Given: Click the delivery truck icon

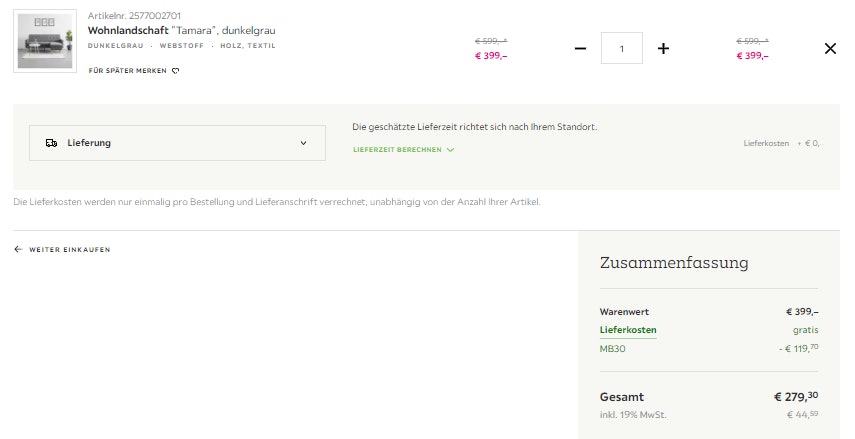Looking at the screenshot, I should (51, 143).
